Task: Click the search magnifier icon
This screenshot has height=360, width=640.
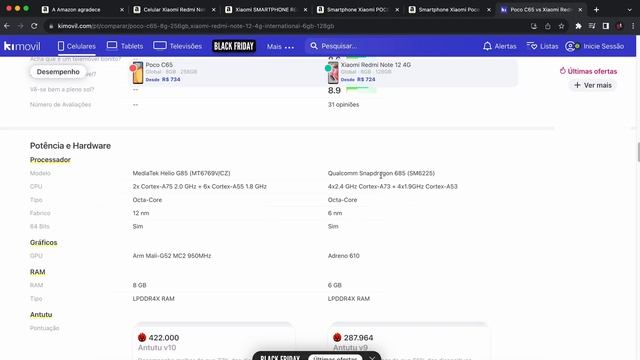Action: (313, 46)
